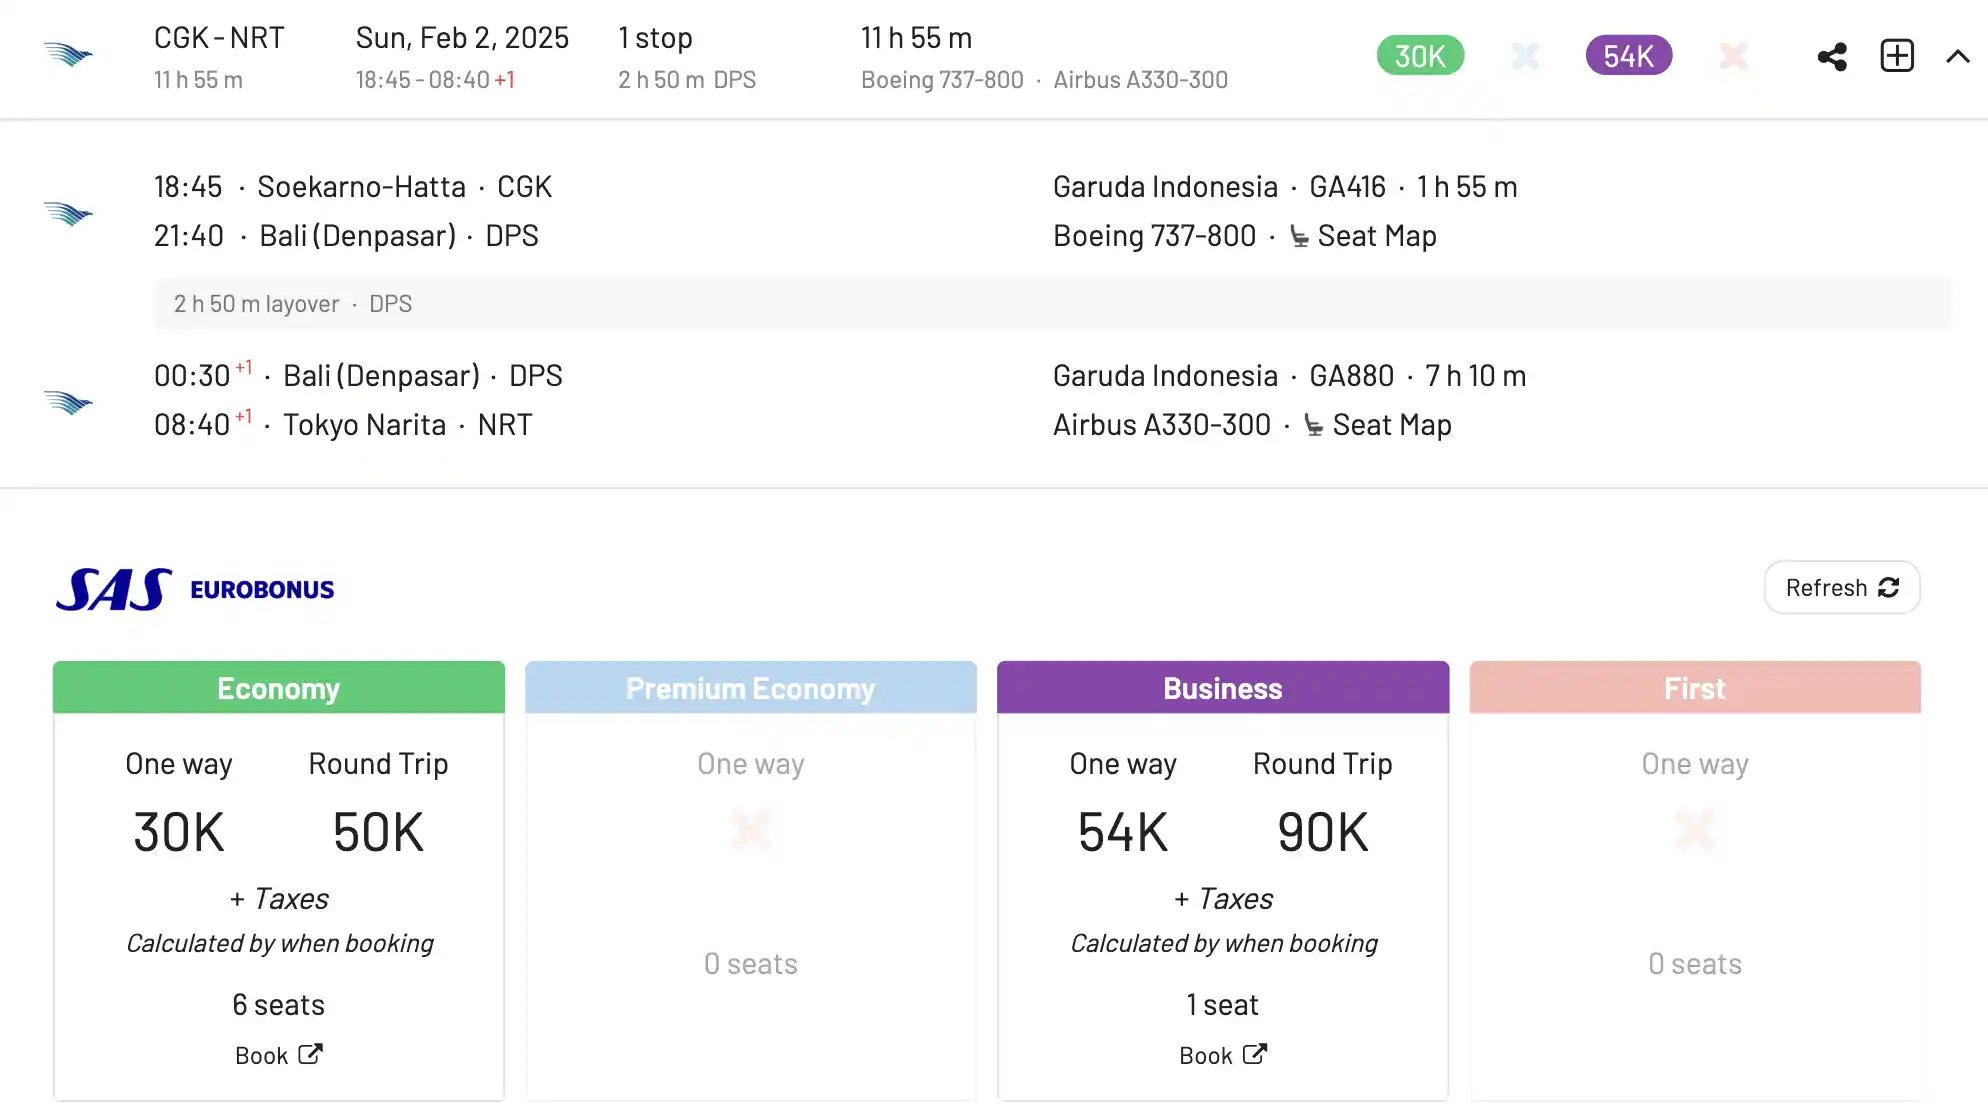Image resolution: width=1988 pixels, height=1116 pixels.
Task: Click the green 30K economy badge
Action: click(x=1420, y=56)
